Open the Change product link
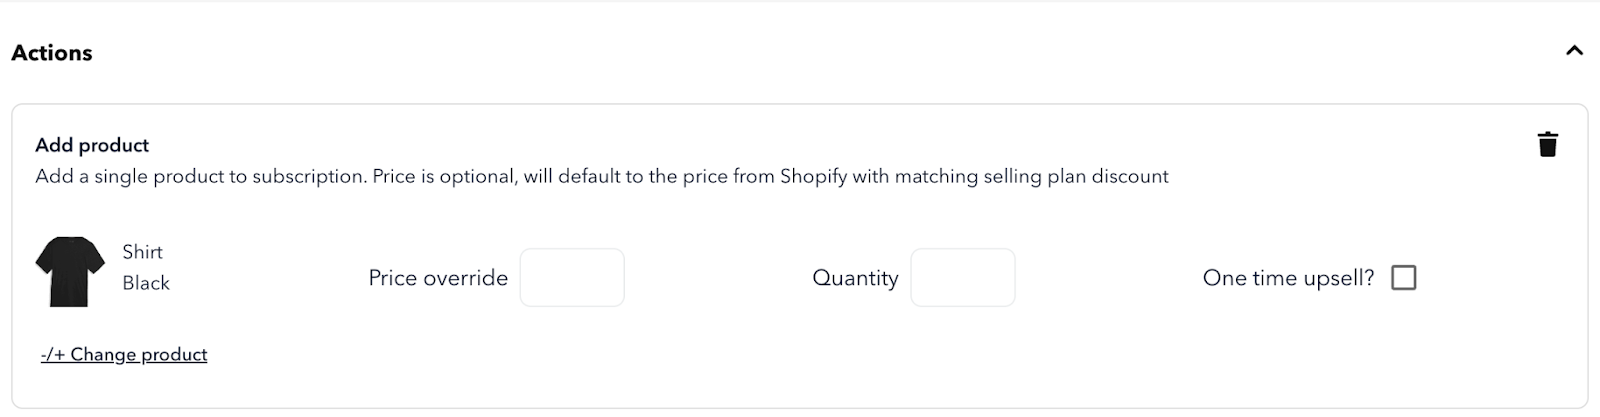This screenshot has width=1600, height=417. point(124,354)
